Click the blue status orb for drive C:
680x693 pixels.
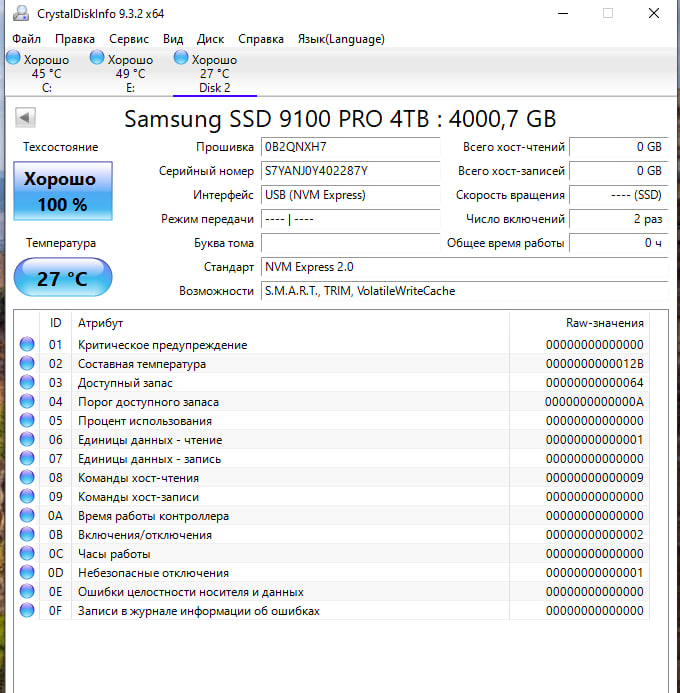pyautogui.click(x=13, y=57)
